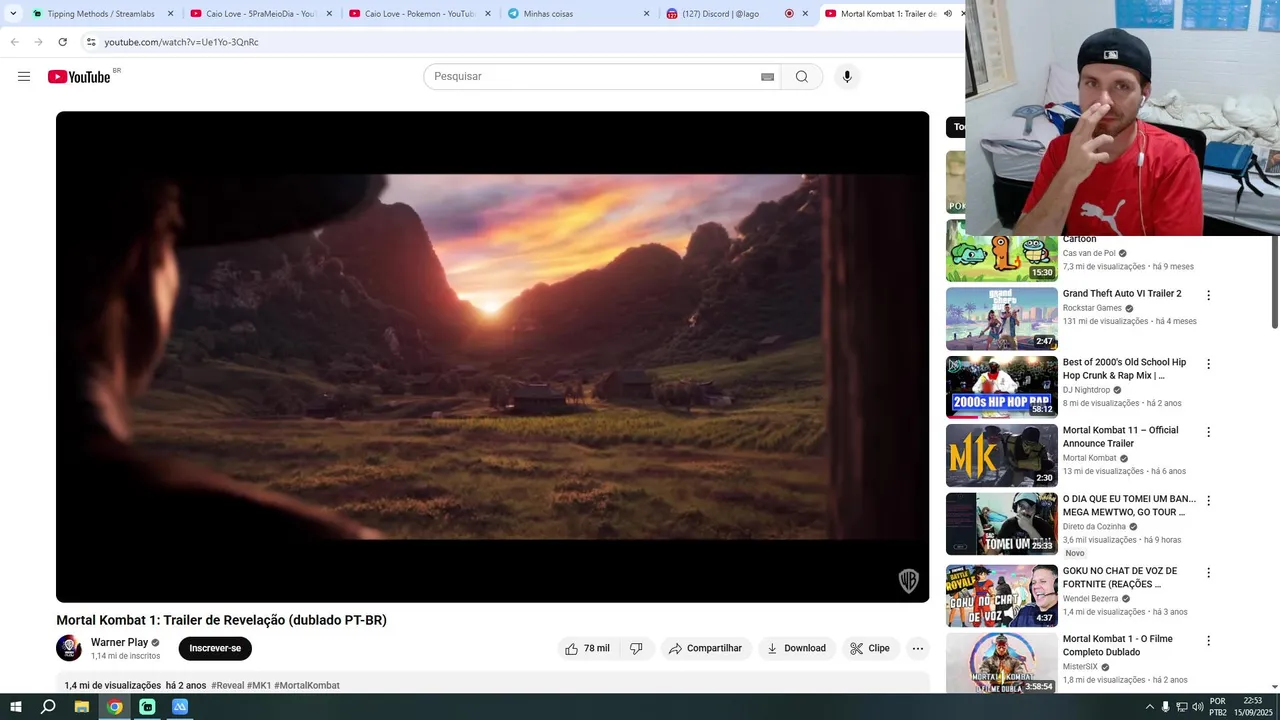Start voice search with microphone icon

pyautogui.click(x=847, y=77)
